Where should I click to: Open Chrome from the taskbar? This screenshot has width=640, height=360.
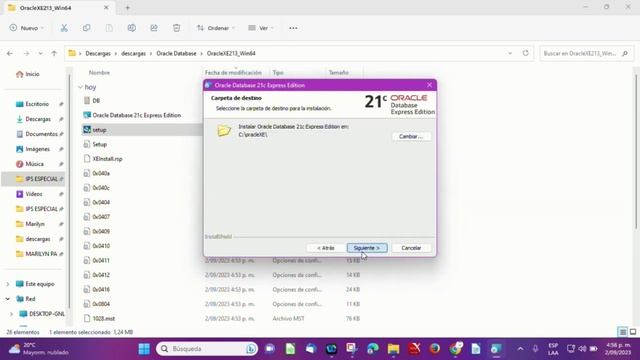455,349
